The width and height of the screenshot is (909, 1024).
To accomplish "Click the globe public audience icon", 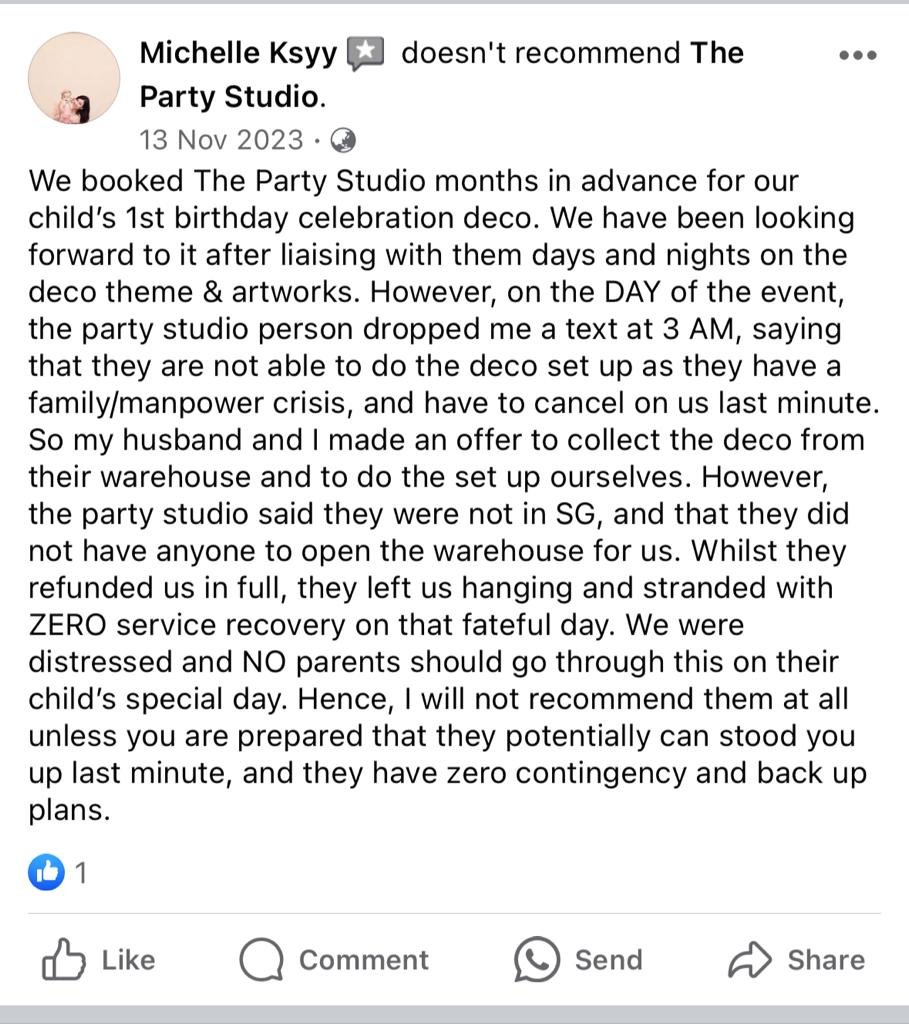I will click(342, 140).
